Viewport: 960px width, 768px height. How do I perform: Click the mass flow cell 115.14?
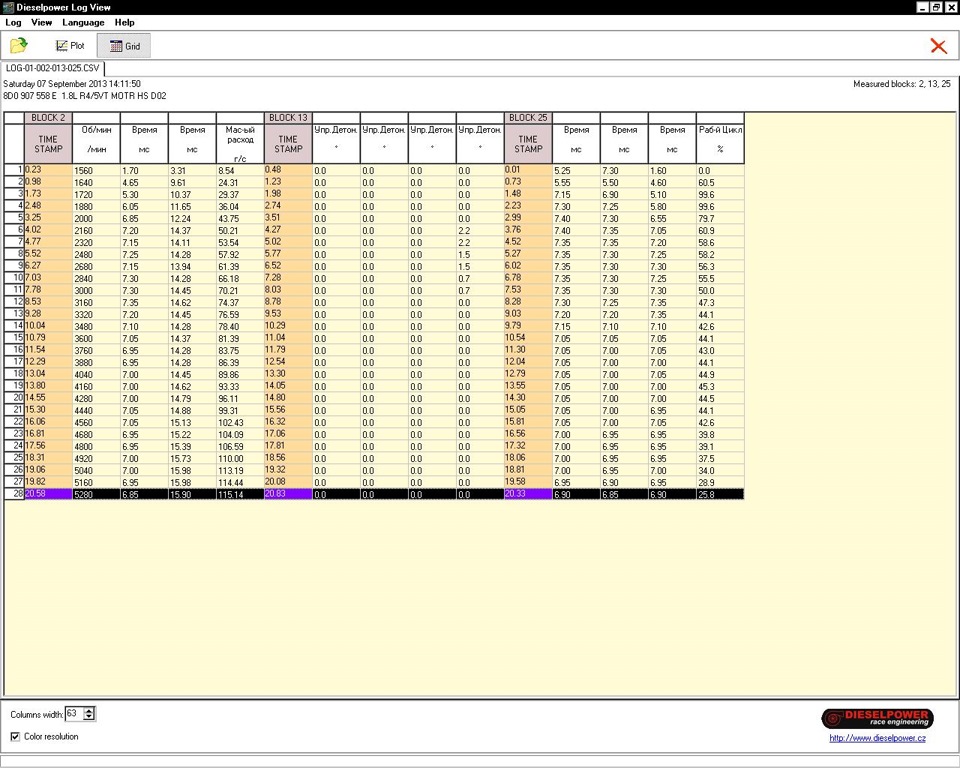240,494
